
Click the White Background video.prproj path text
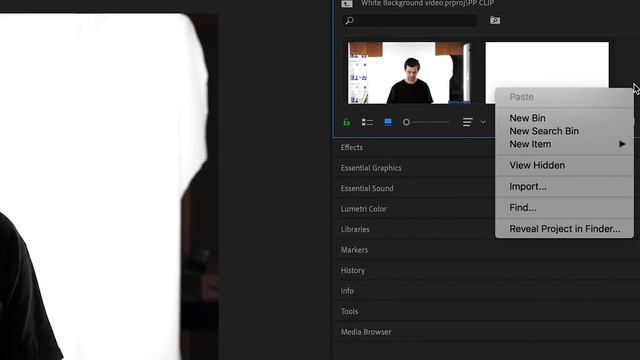[x=427, y=3]
